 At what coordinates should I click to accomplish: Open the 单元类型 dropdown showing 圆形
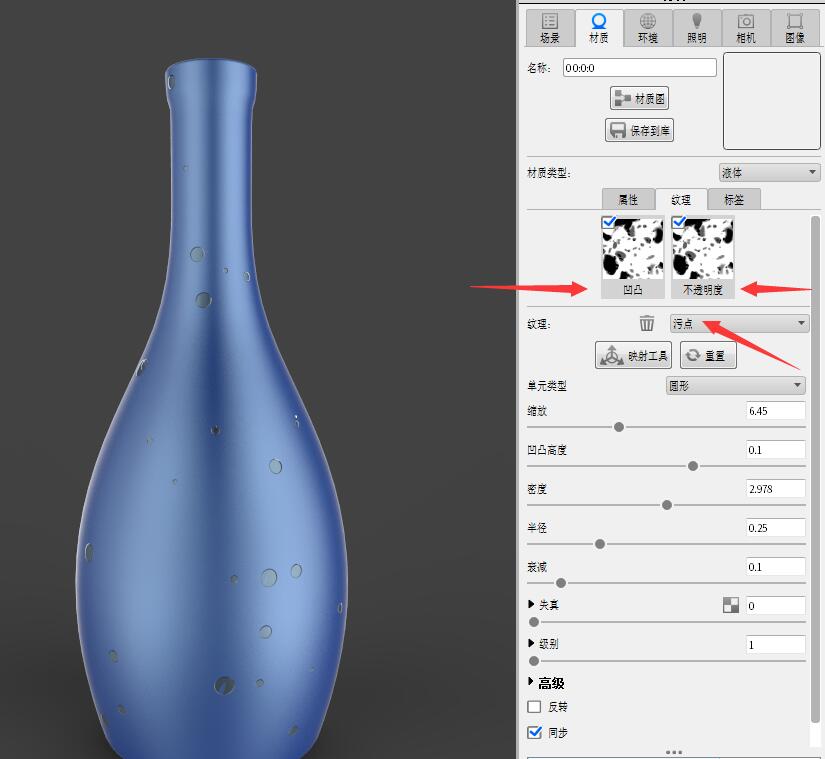point(736,386)
